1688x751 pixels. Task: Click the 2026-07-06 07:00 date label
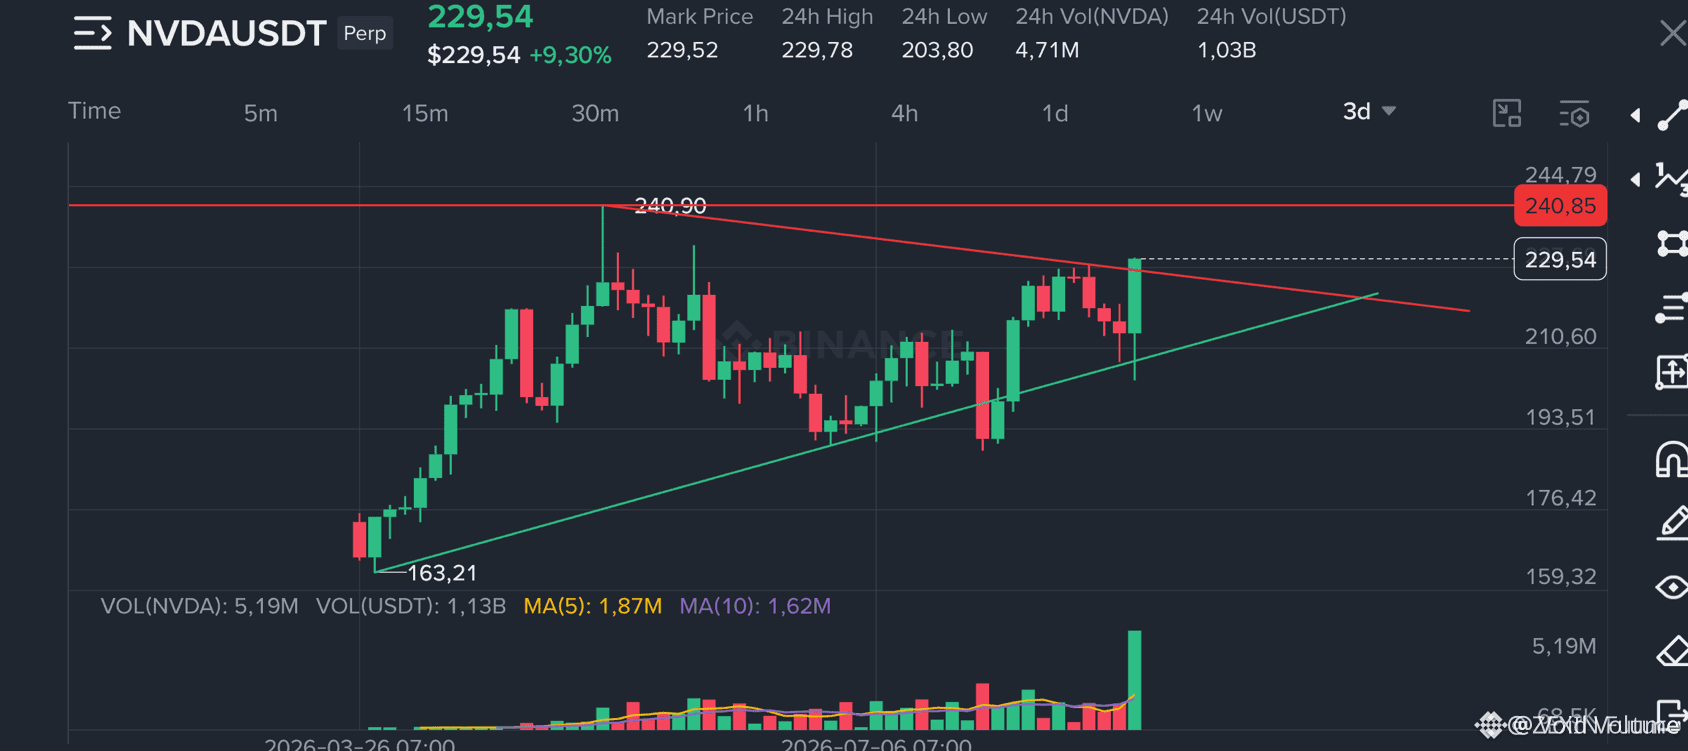[x=876, y=744]
